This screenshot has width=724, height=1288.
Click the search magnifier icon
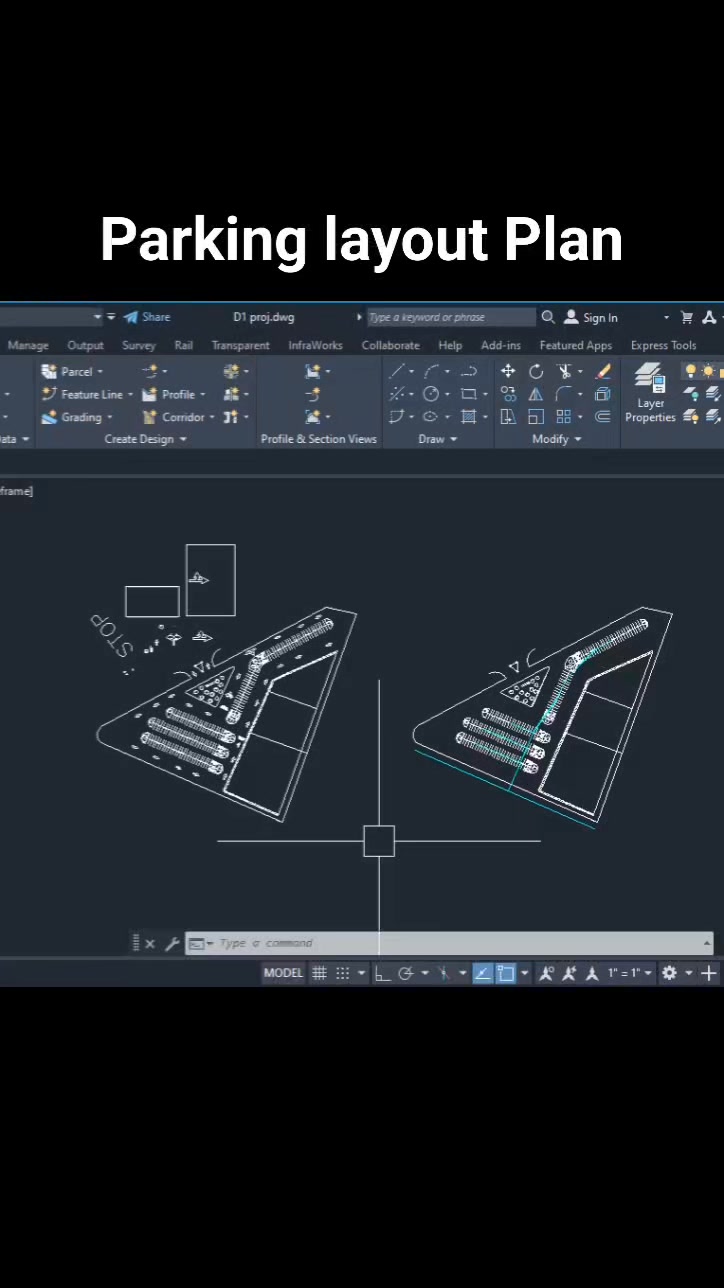pos(548,317)
